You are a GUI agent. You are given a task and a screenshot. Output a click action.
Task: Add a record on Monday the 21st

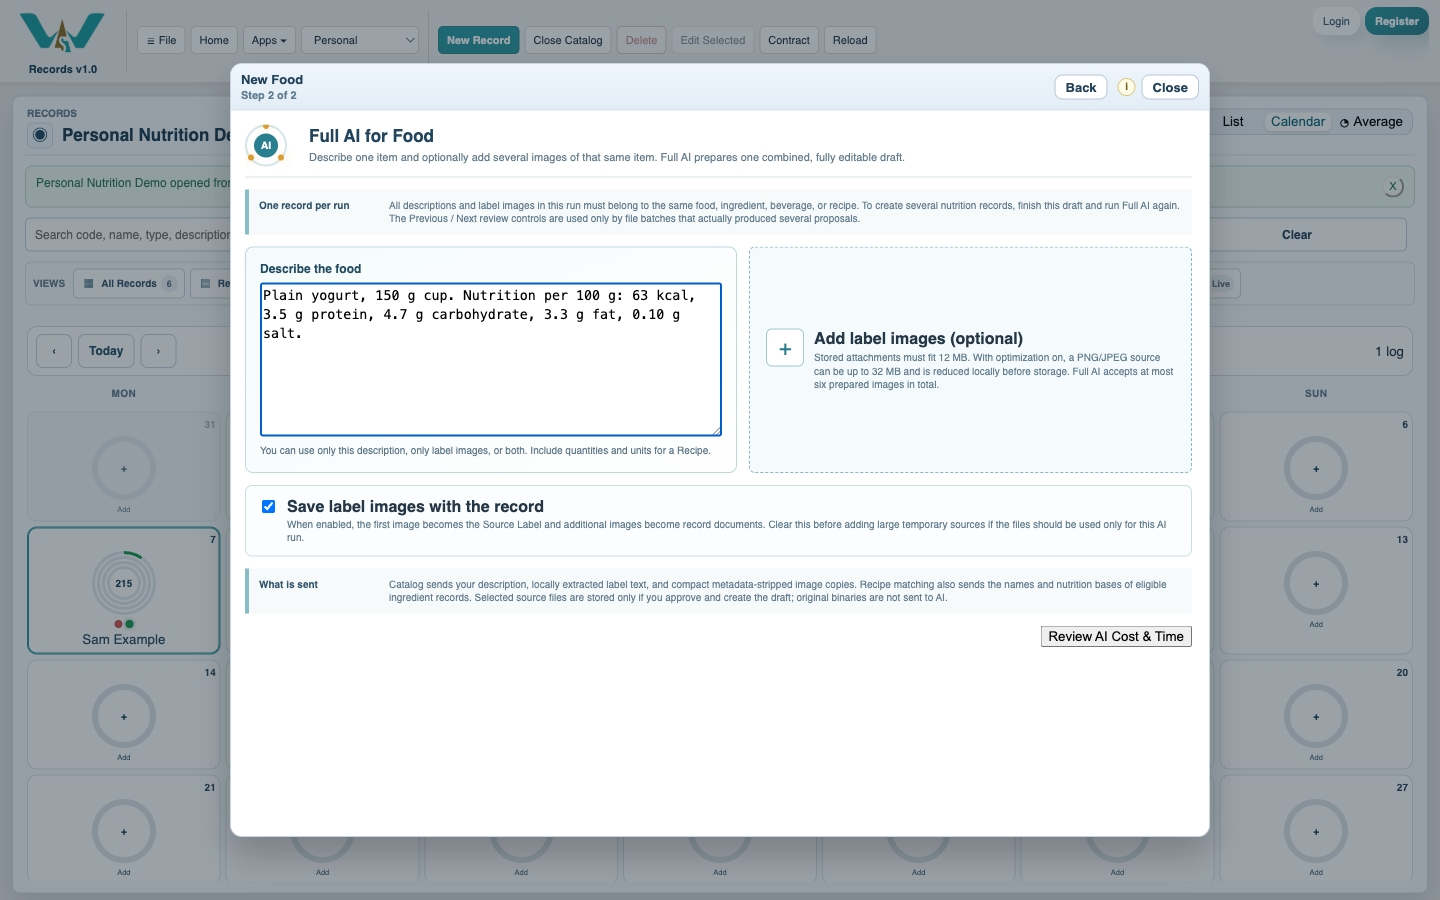(124, 831)
